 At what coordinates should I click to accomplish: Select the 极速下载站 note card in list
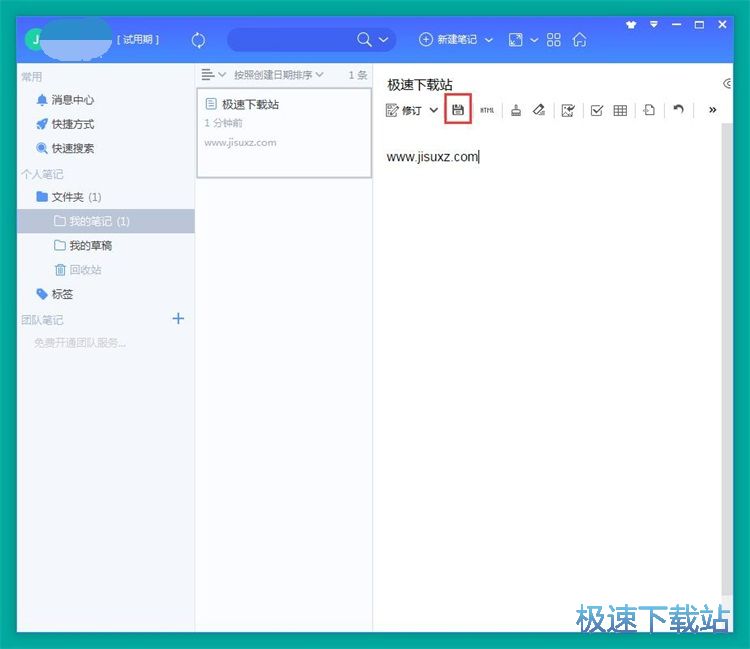tap(284, 133)
